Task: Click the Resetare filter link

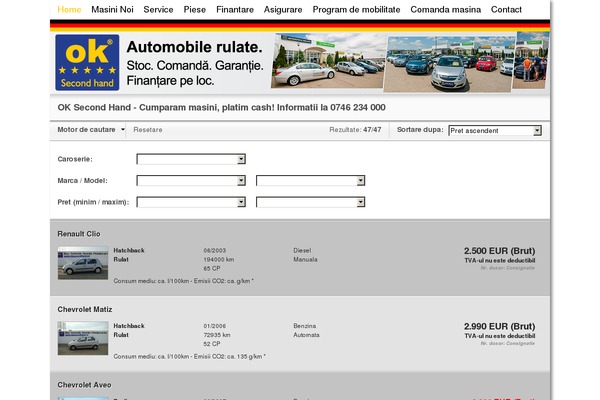Action: 147,130
